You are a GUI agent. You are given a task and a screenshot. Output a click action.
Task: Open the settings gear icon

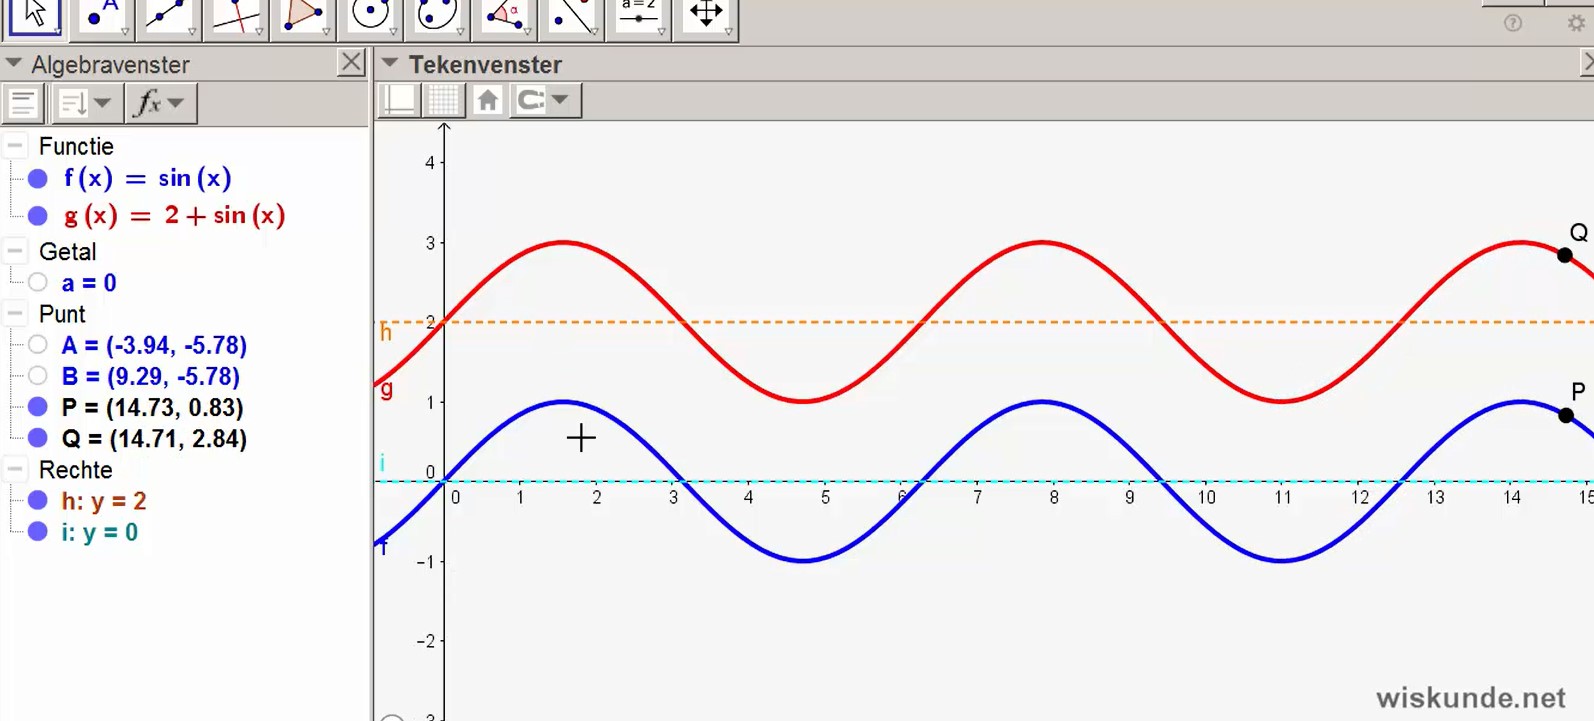1577,23
